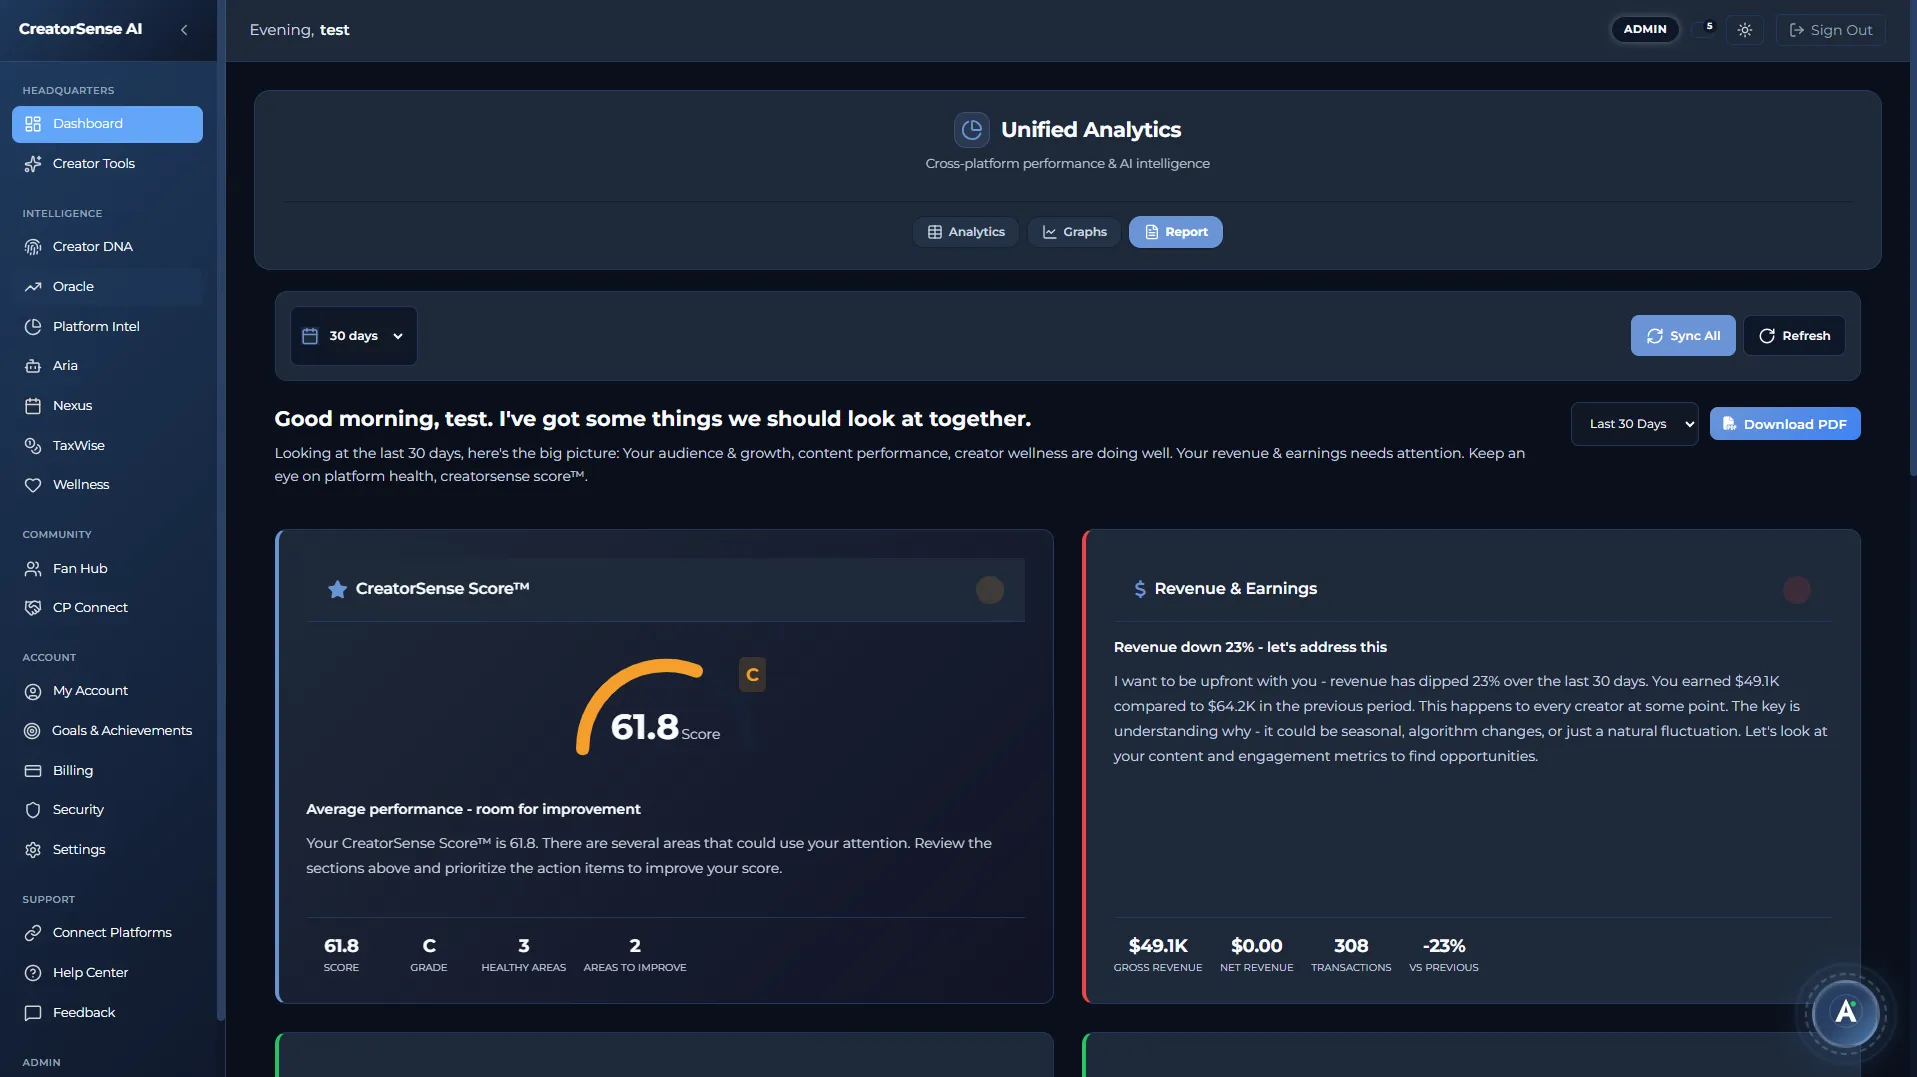Switch to the Analytics tab

pos(965,231)
